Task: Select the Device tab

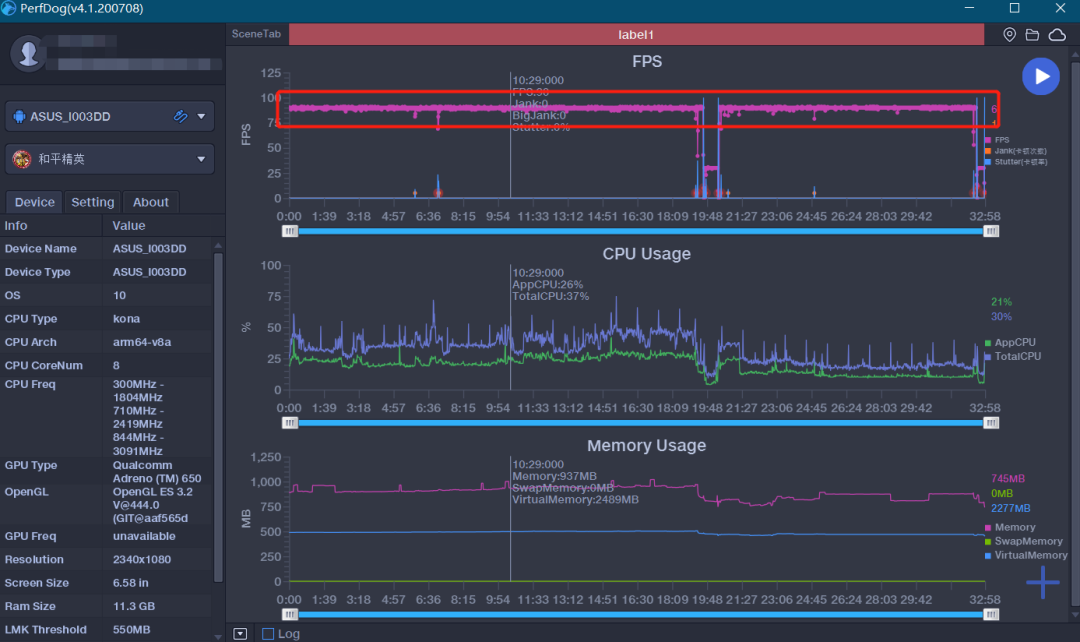Action: tap(35, 202)
